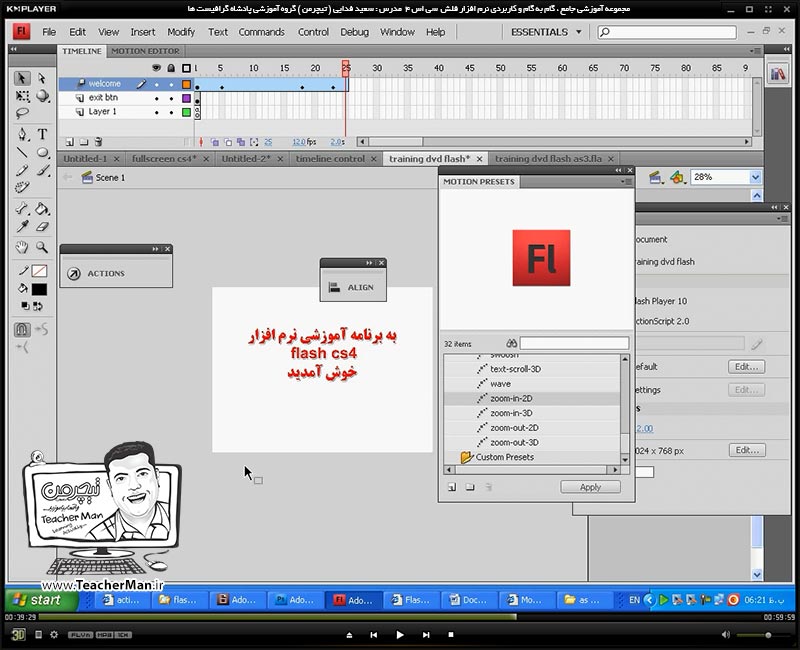Toggle visibility dot of exit btn layer

157,98
